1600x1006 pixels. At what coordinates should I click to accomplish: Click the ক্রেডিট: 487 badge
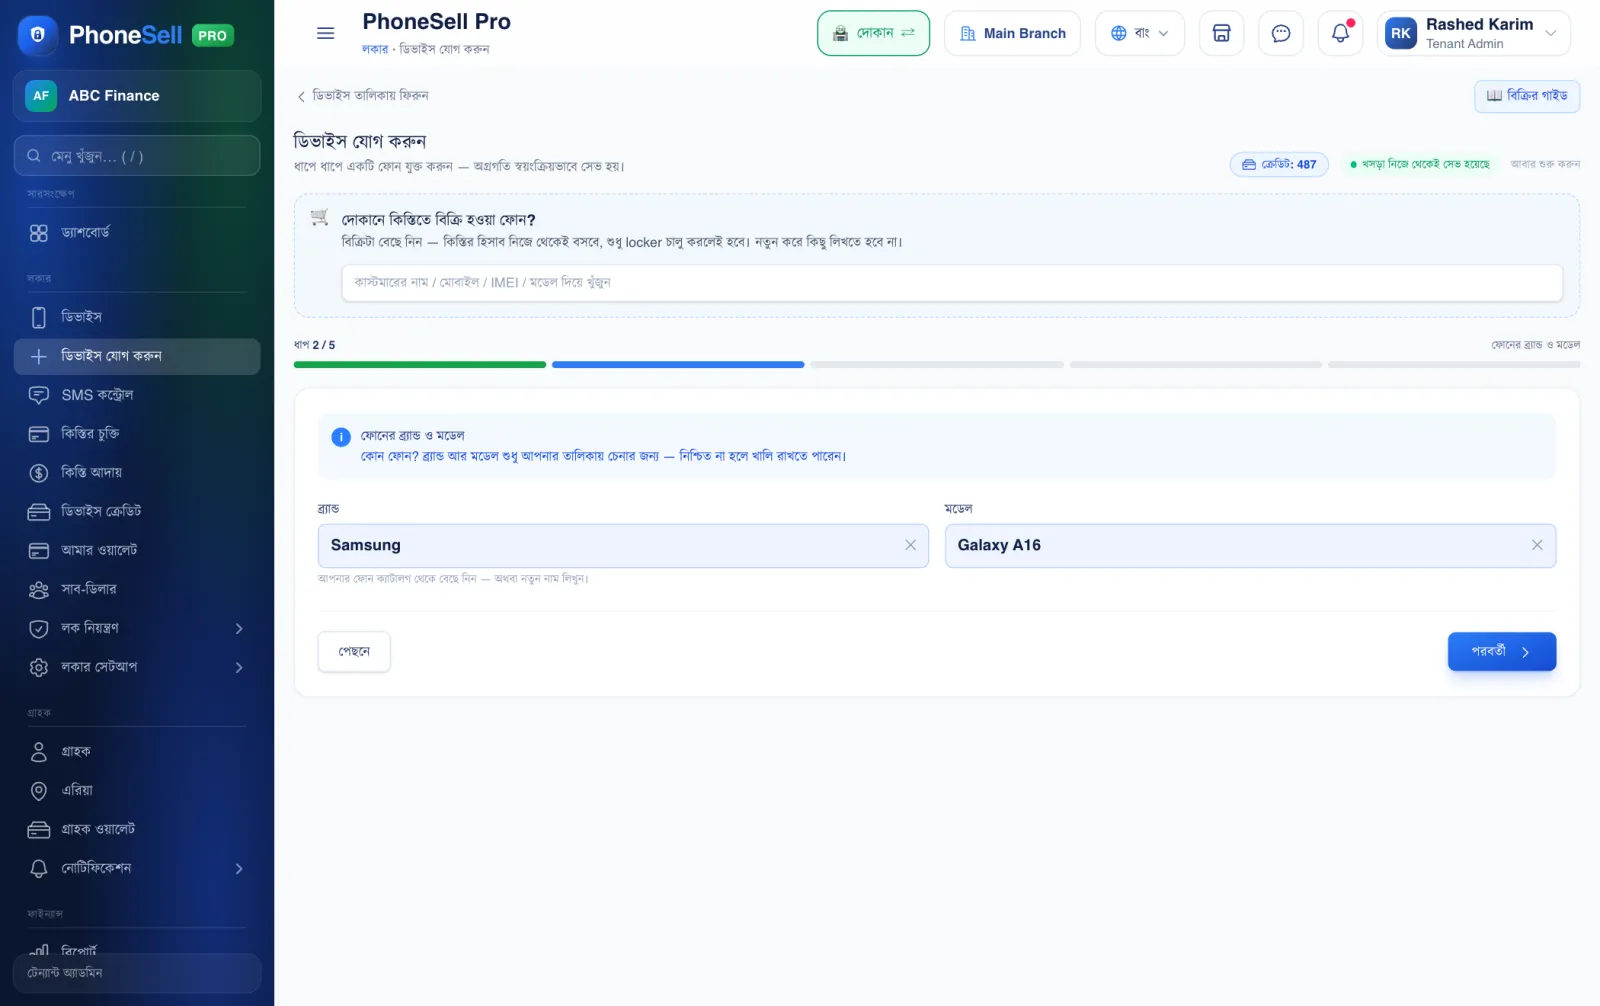(x=1279, y=164)
